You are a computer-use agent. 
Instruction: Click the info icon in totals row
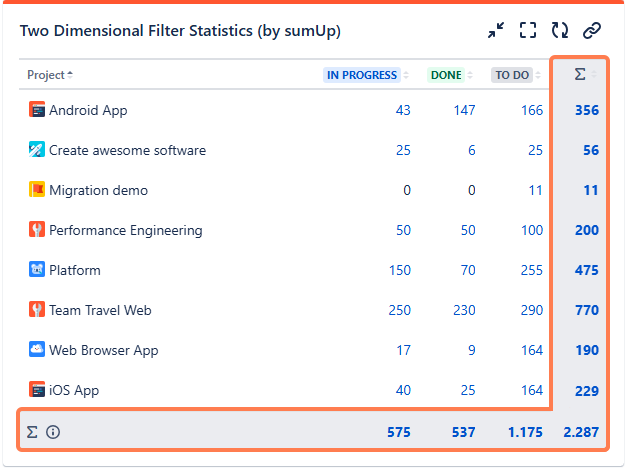click(53, 432)
